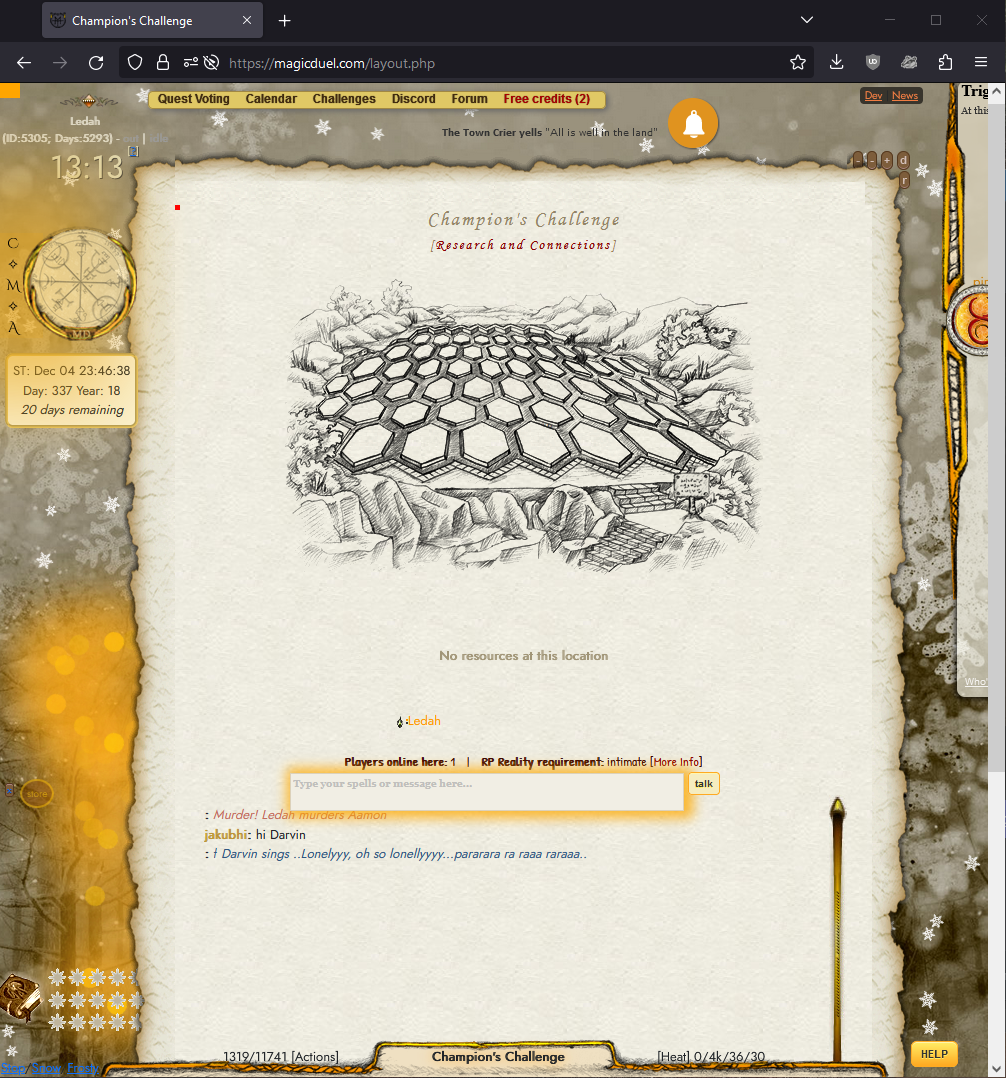The width and height of the screenshot is (1006, 1078).
Task: Click the yellow HELP button
Action: (x=933, y=1054)
